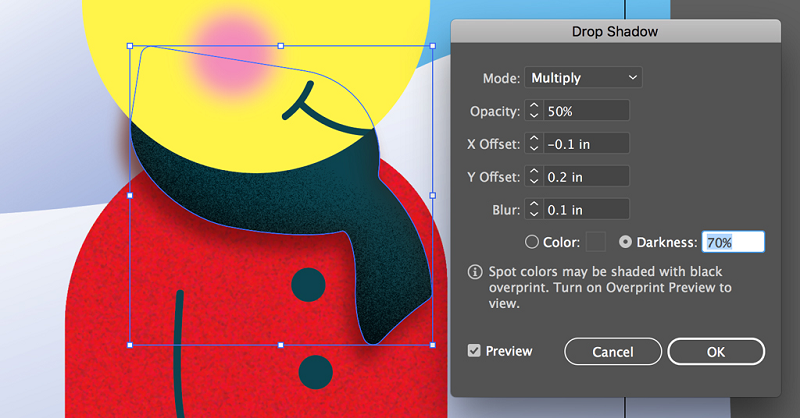Click the Drop Shadow dialog title bar

click(x=614, y=32)
